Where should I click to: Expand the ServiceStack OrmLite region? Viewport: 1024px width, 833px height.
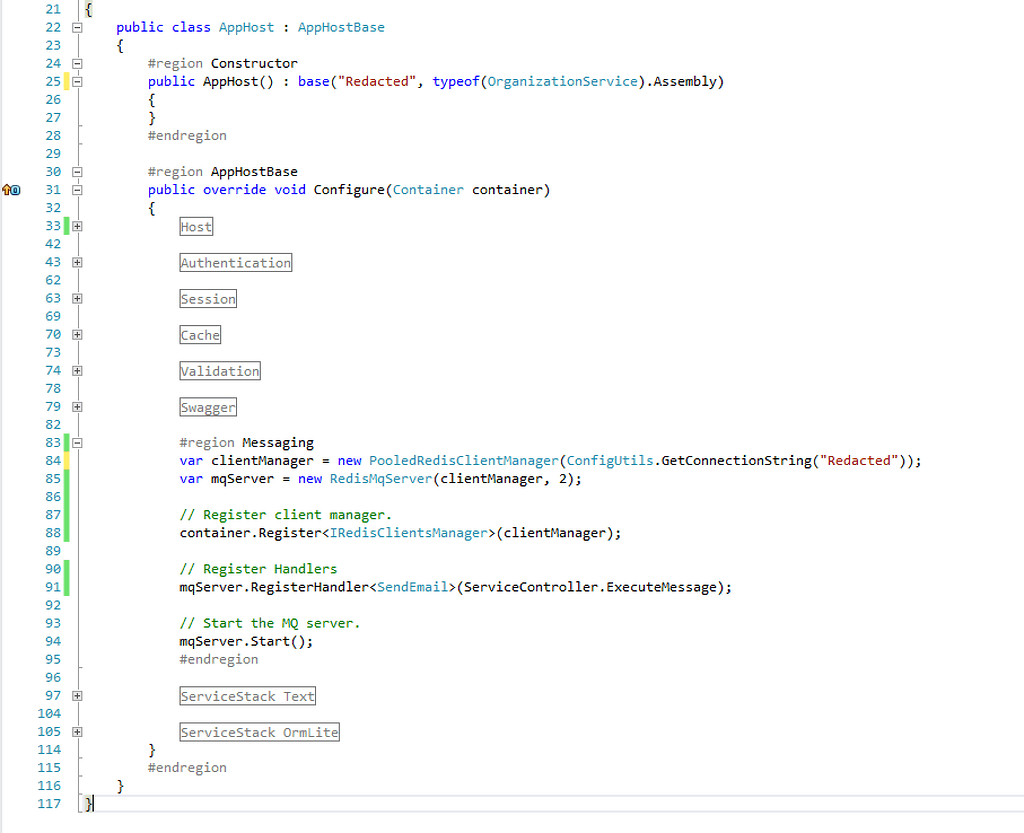pos(77,731)
